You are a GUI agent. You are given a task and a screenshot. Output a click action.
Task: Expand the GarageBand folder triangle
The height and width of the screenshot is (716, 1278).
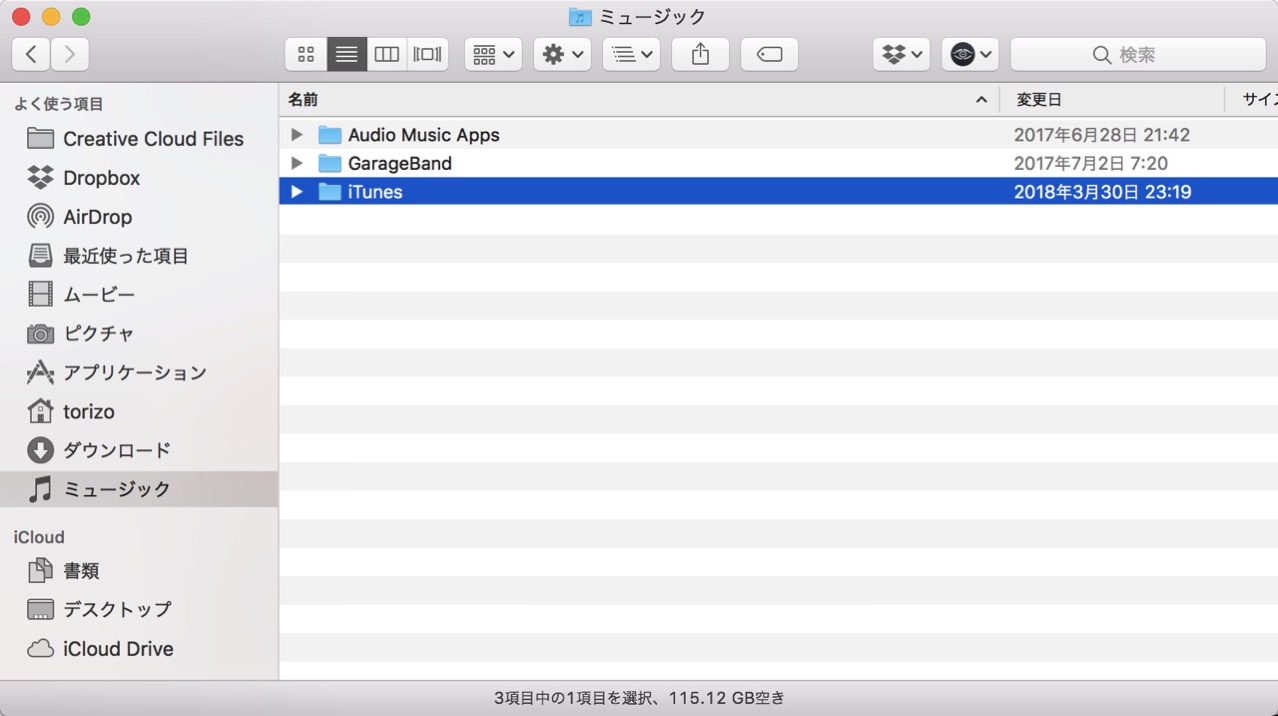[297, 163]
